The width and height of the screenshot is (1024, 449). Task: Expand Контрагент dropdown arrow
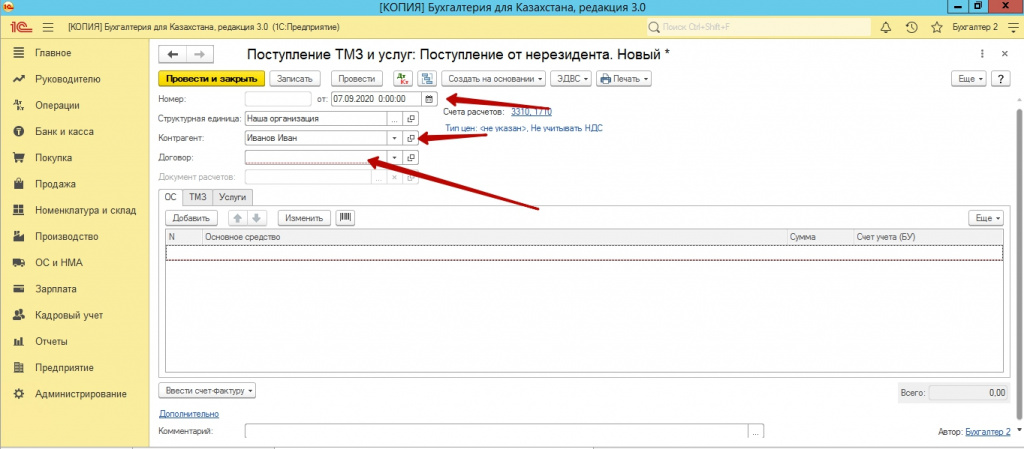(x=394, y=138)
